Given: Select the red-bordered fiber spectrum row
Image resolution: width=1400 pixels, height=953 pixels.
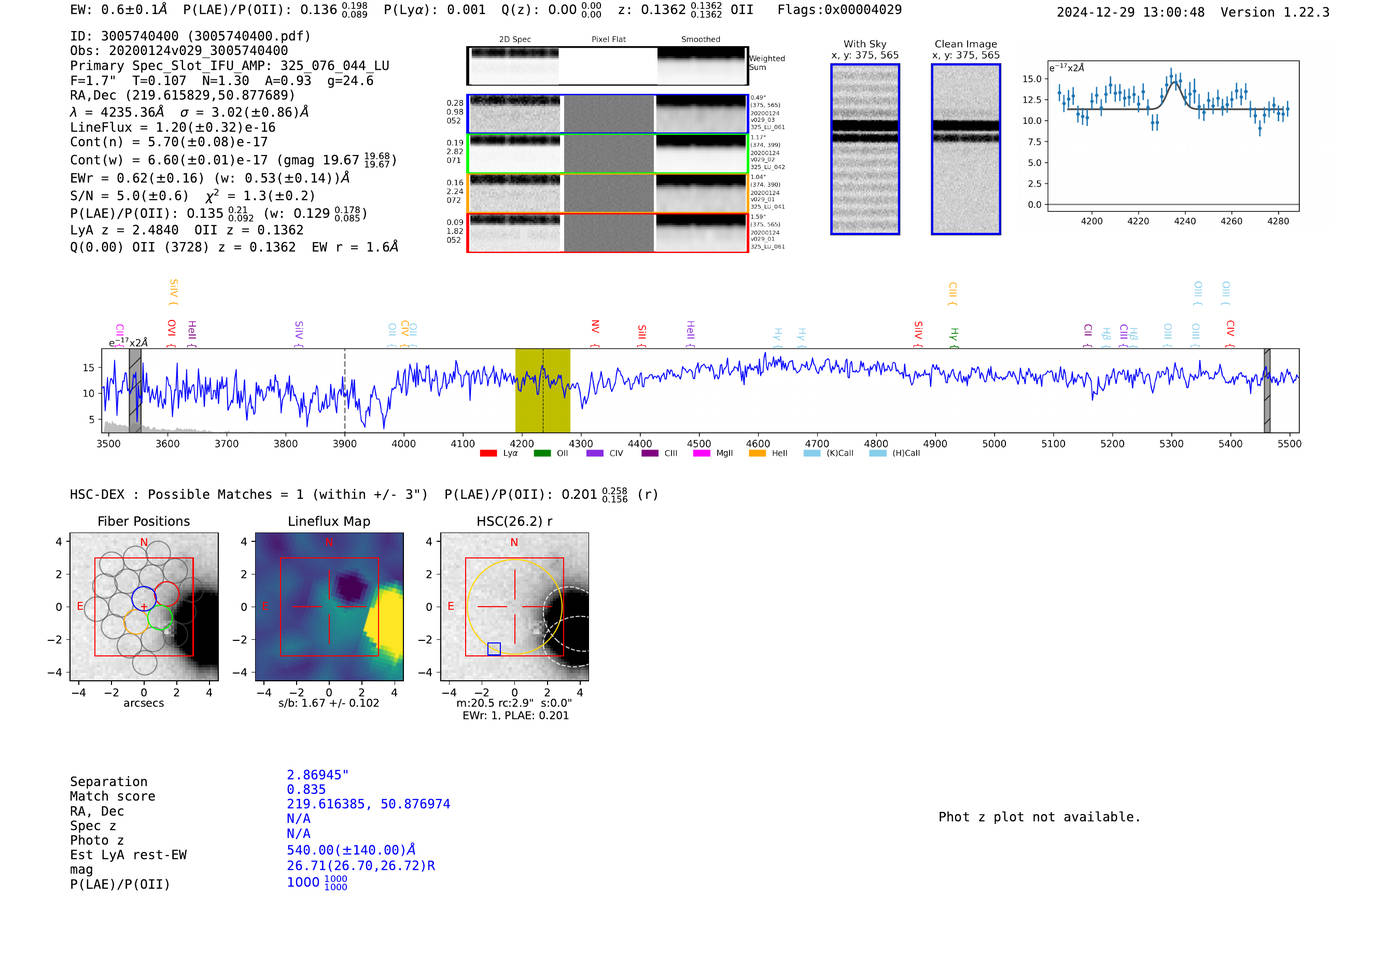Looking at the screenshot, I should [607, 232].
